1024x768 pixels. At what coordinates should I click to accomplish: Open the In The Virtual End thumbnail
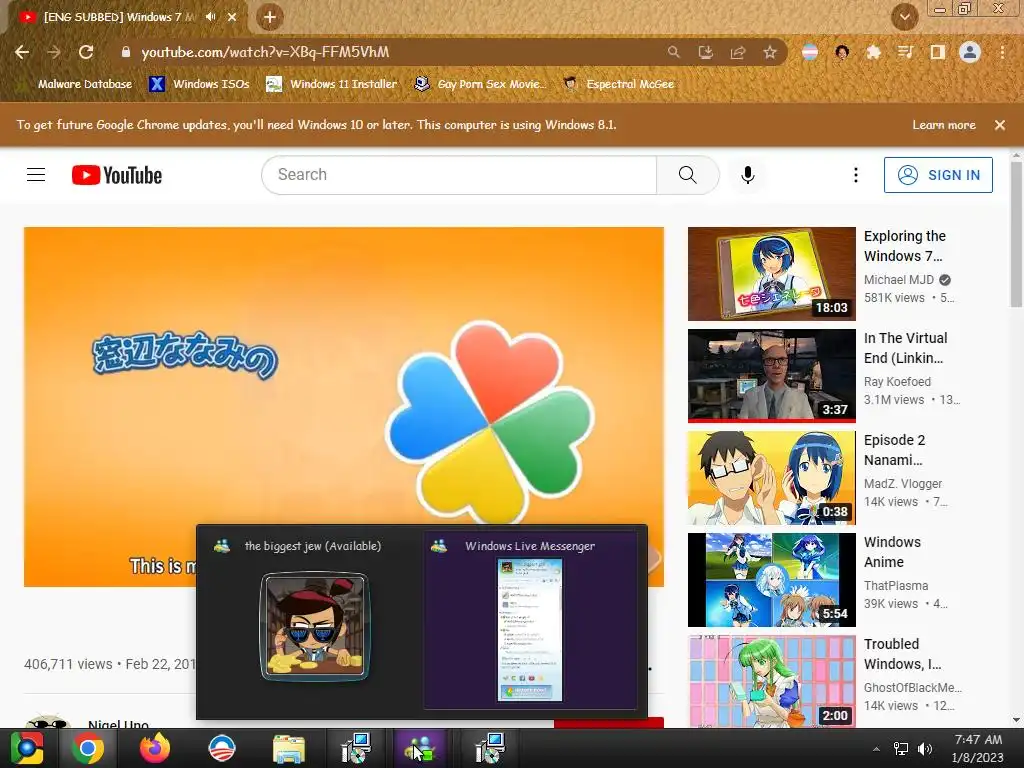(x=771, y=376)
